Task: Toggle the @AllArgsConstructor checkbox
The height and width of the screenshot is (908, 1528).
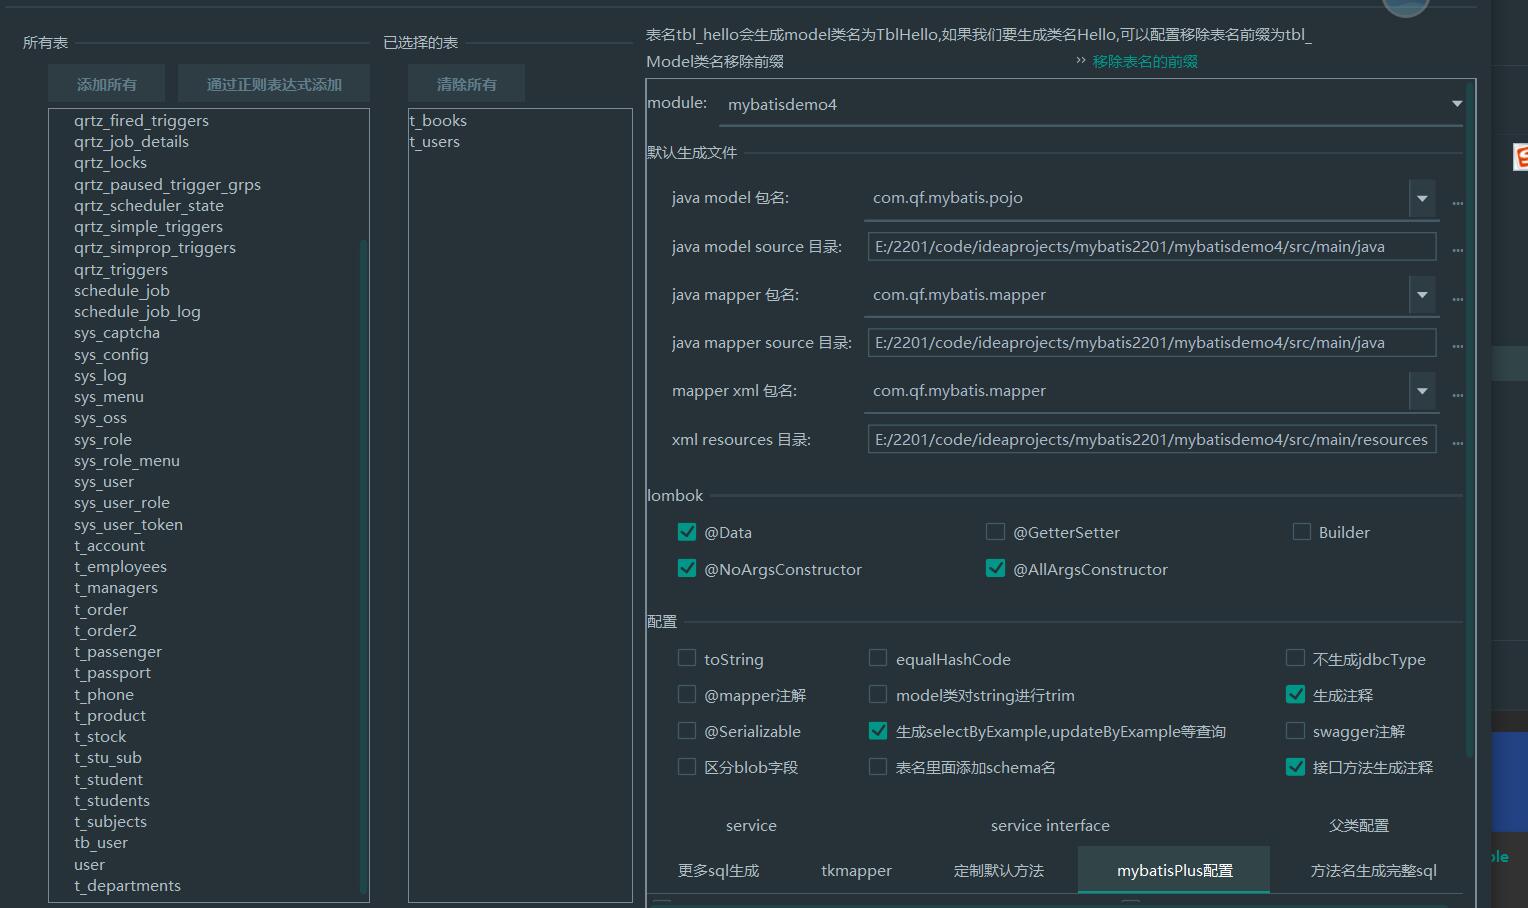Action: click(x=995, y=568)
